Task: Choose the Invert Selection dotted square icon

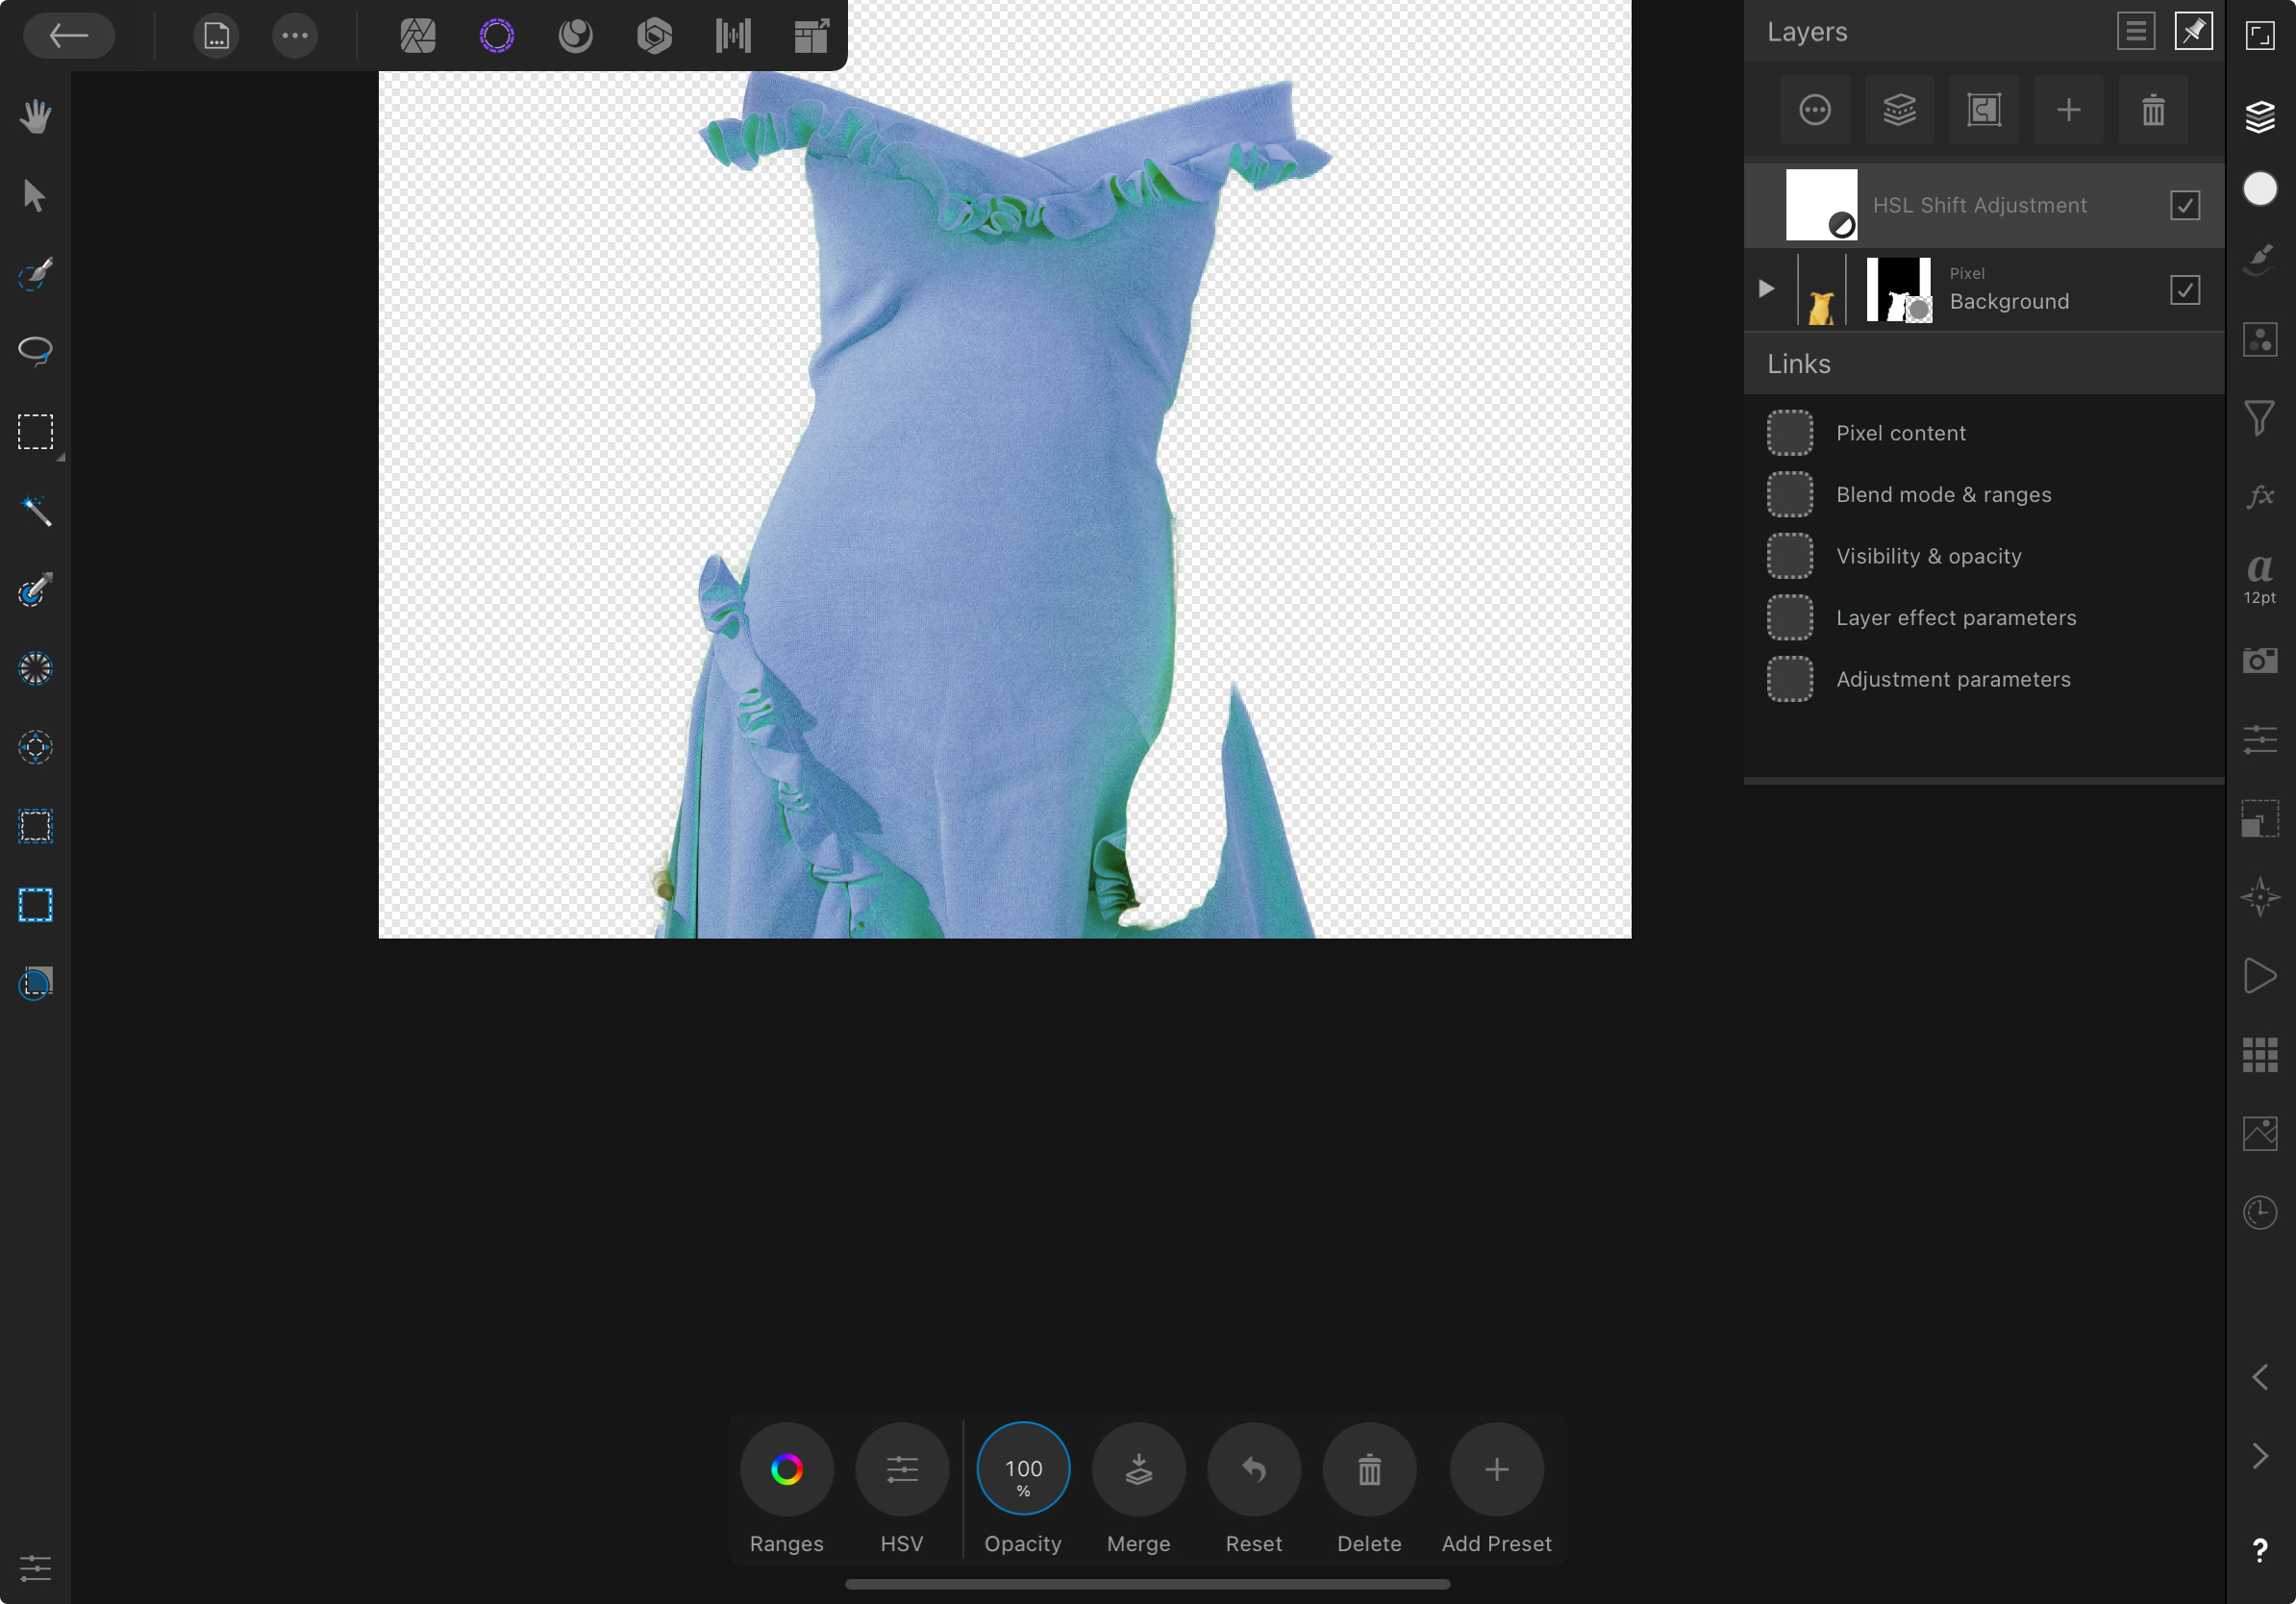Action: pyautogui.click(x=35, y=827)
